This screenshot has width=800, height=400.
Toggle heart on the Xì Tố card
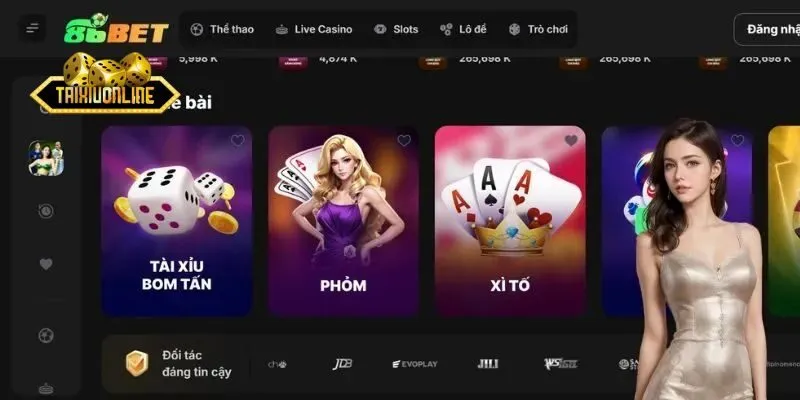[x=571, y=140]
